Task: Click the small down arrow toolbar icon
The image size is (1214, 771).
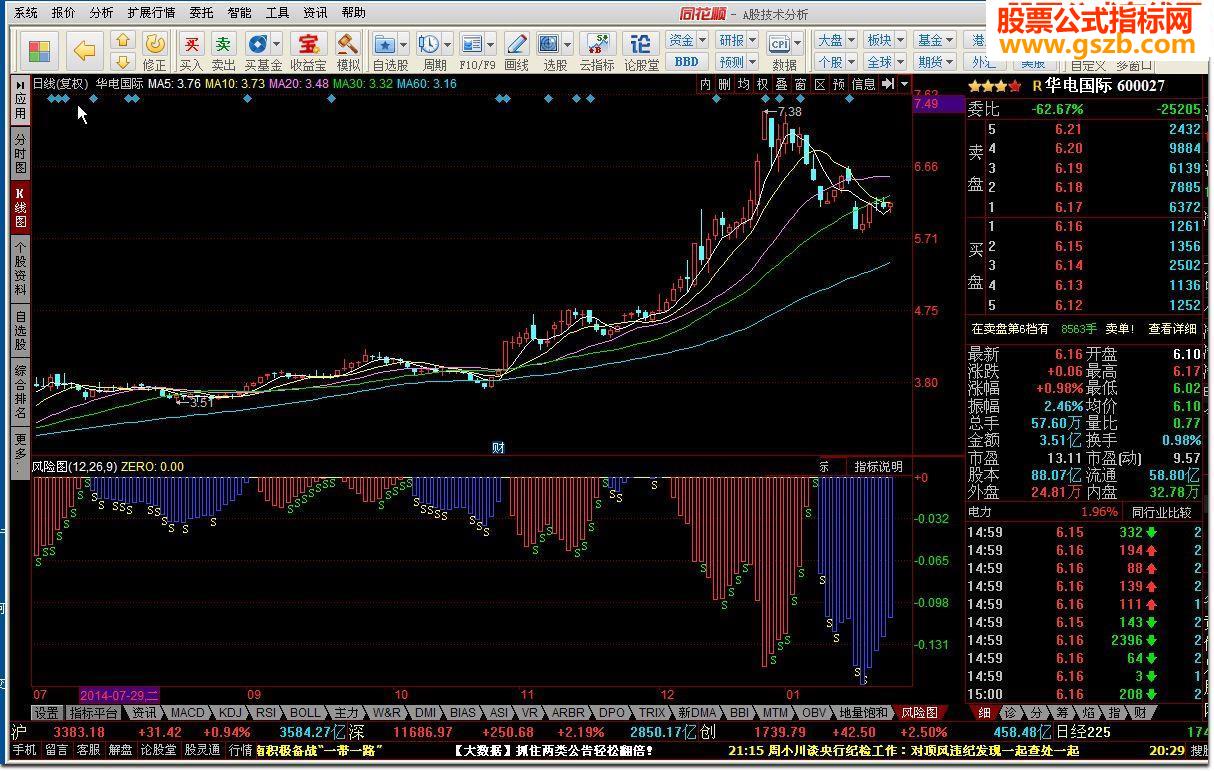Action: pyautogui.click(x=123, y=62)
